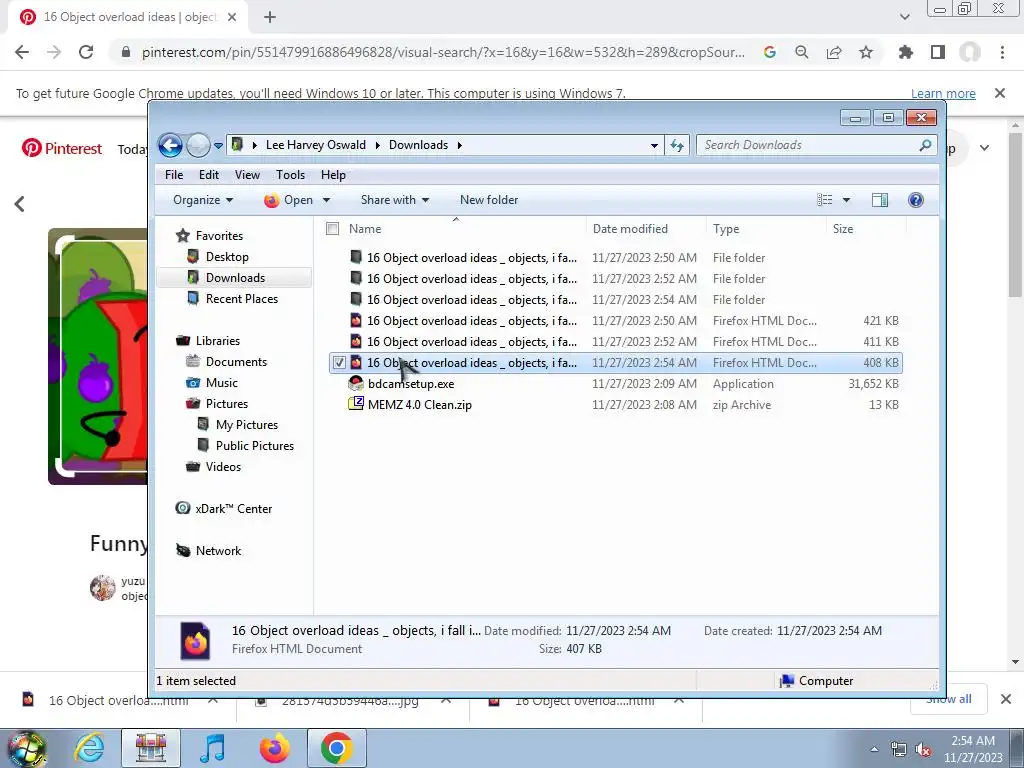Image resolution: width=1024 pixels, height=768 pixels.
Task: Sort by the Type column header
Action: (726, 229)
